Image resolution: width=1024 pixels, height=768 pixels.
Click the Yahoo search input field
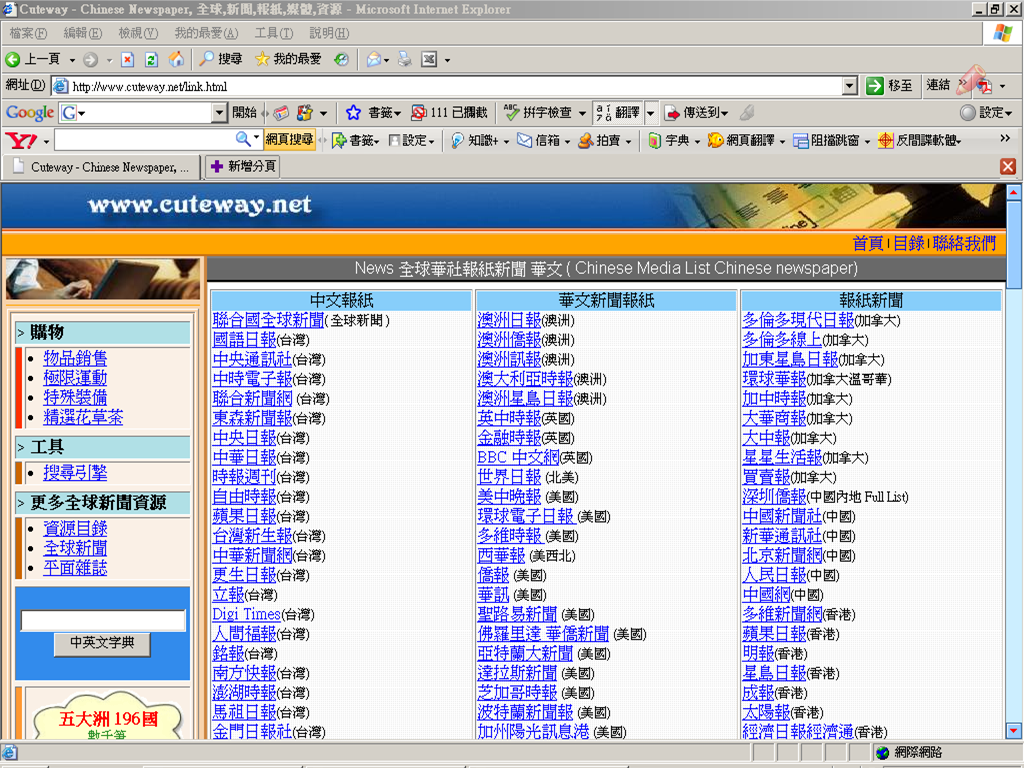(144, 140)
